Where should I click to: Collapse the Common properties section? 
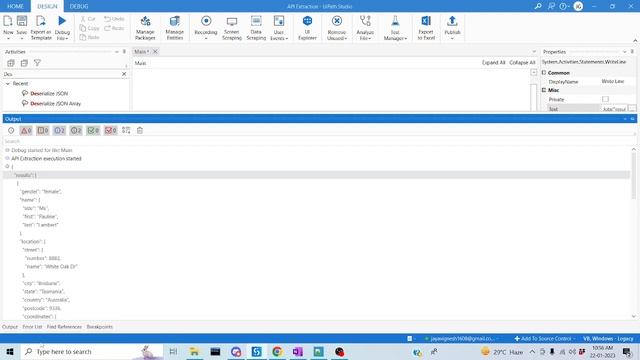pos(544,73)
